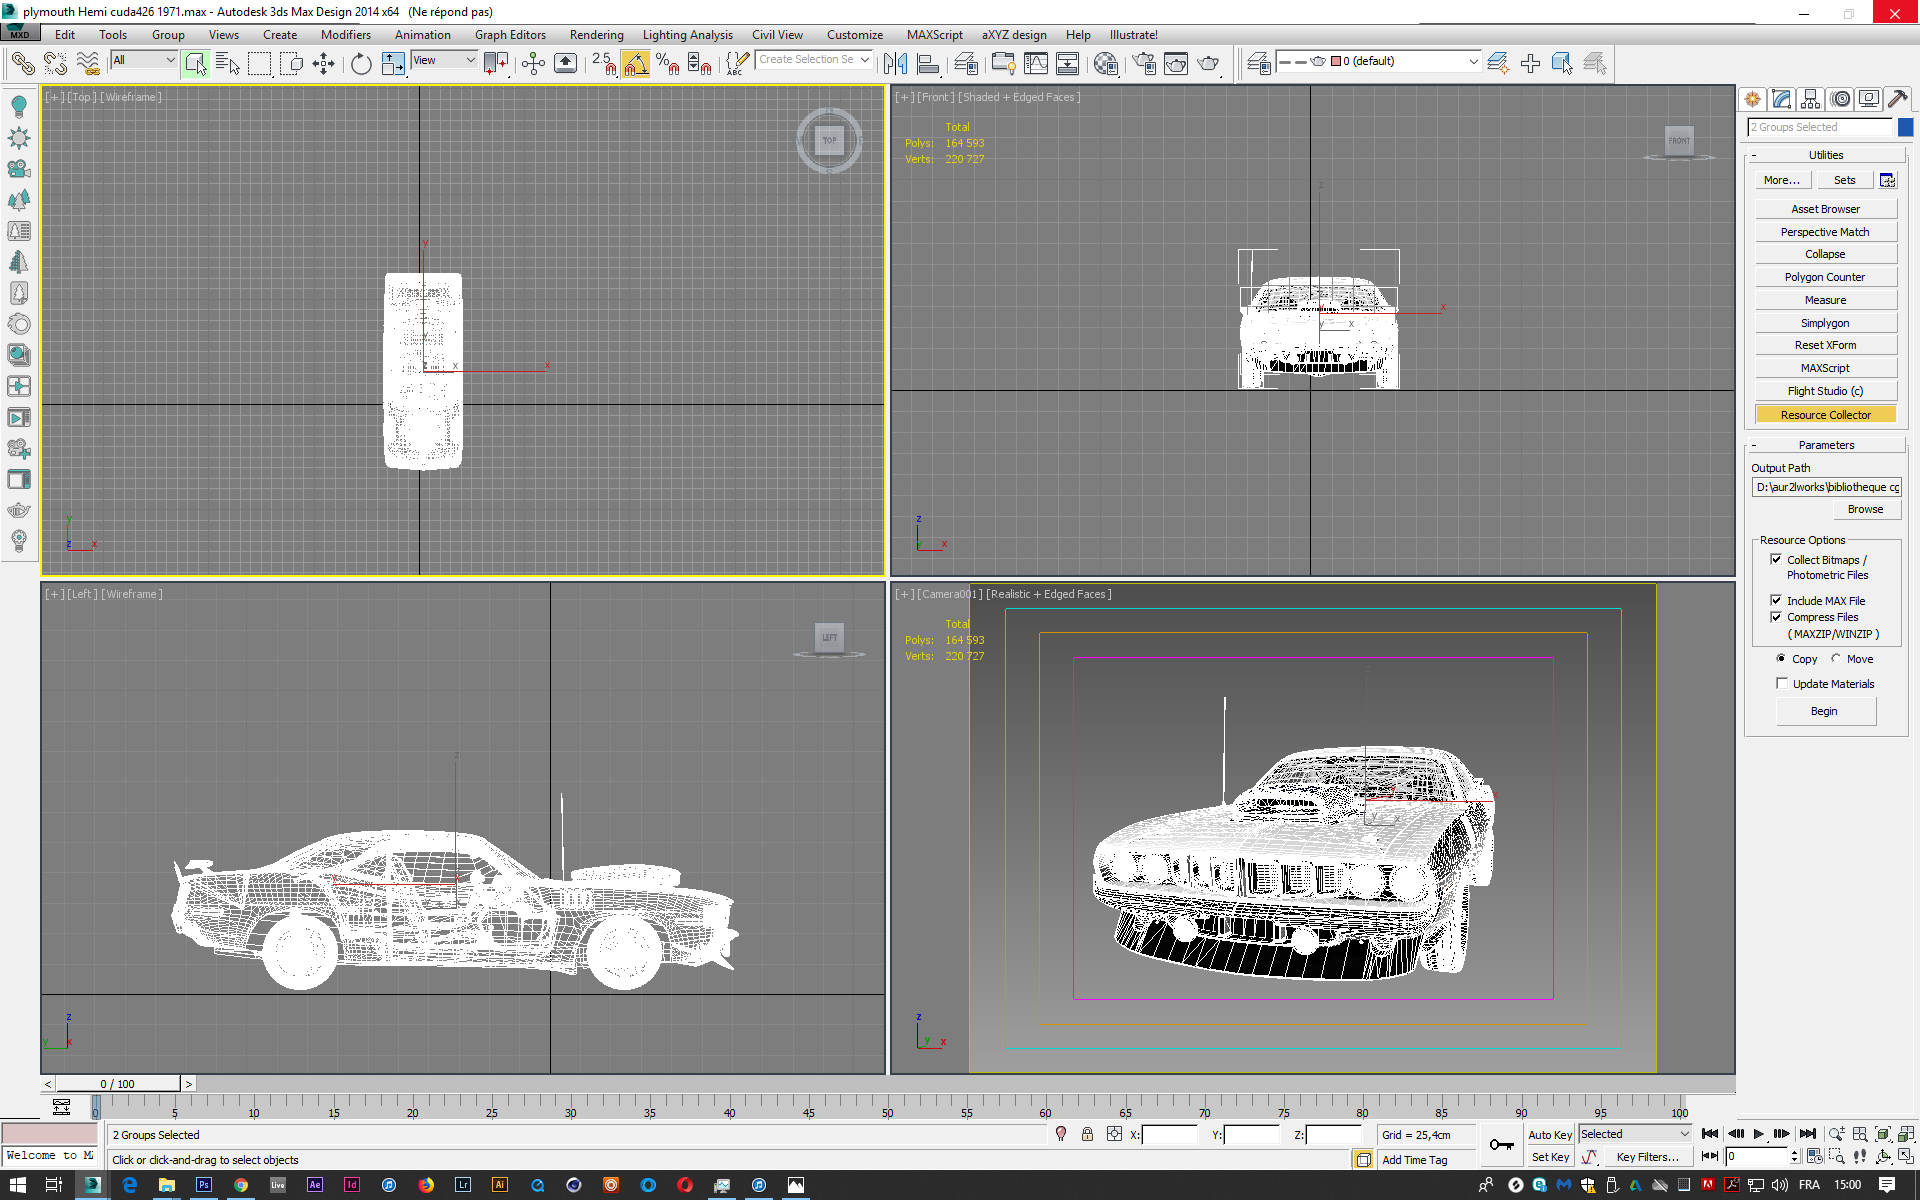Open the Material Editor checker-sphere icon
This screenshot has height=1200, width=1920.
point(1105,64)
